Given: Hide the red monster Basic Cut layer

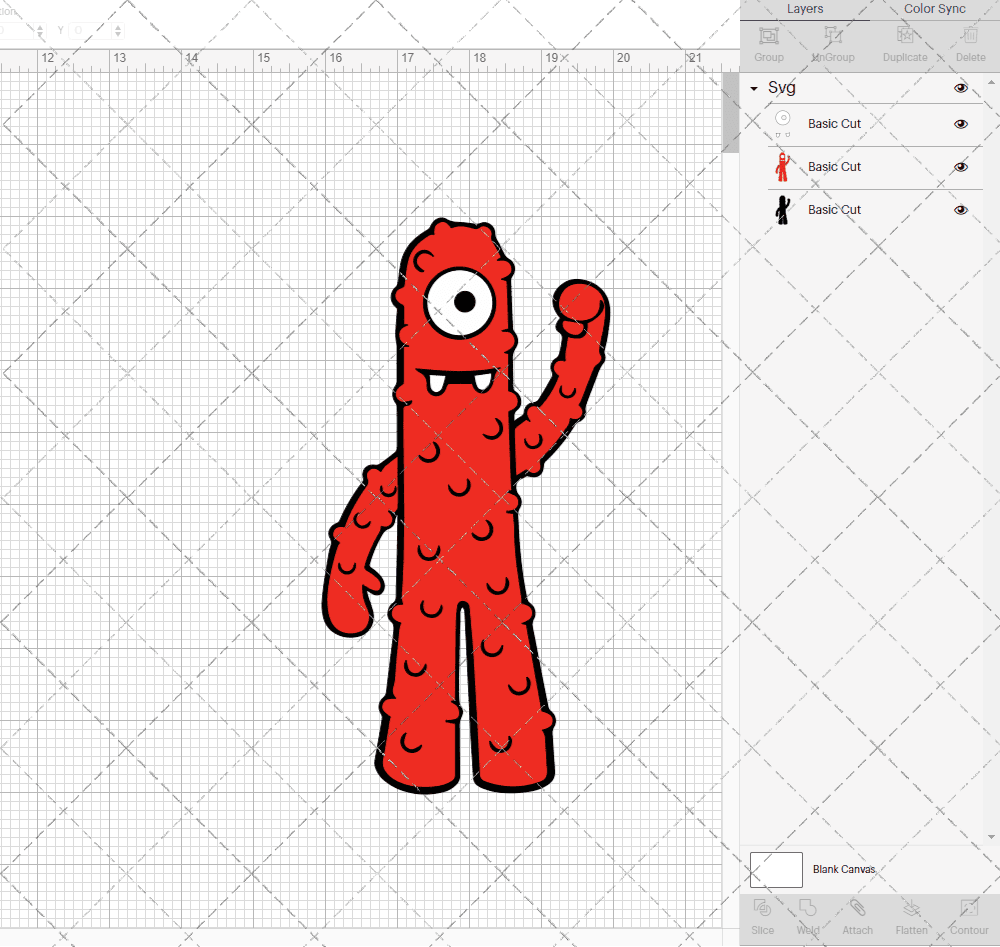Looking at the screenshot, I should click(x=961, y=167).
